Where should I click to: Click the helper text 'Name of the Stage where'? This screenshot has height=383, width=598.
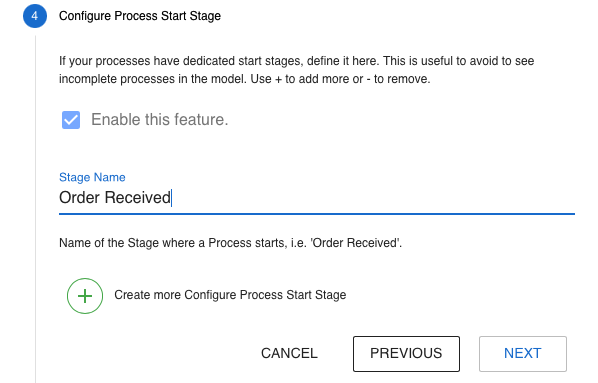(230, 243)
